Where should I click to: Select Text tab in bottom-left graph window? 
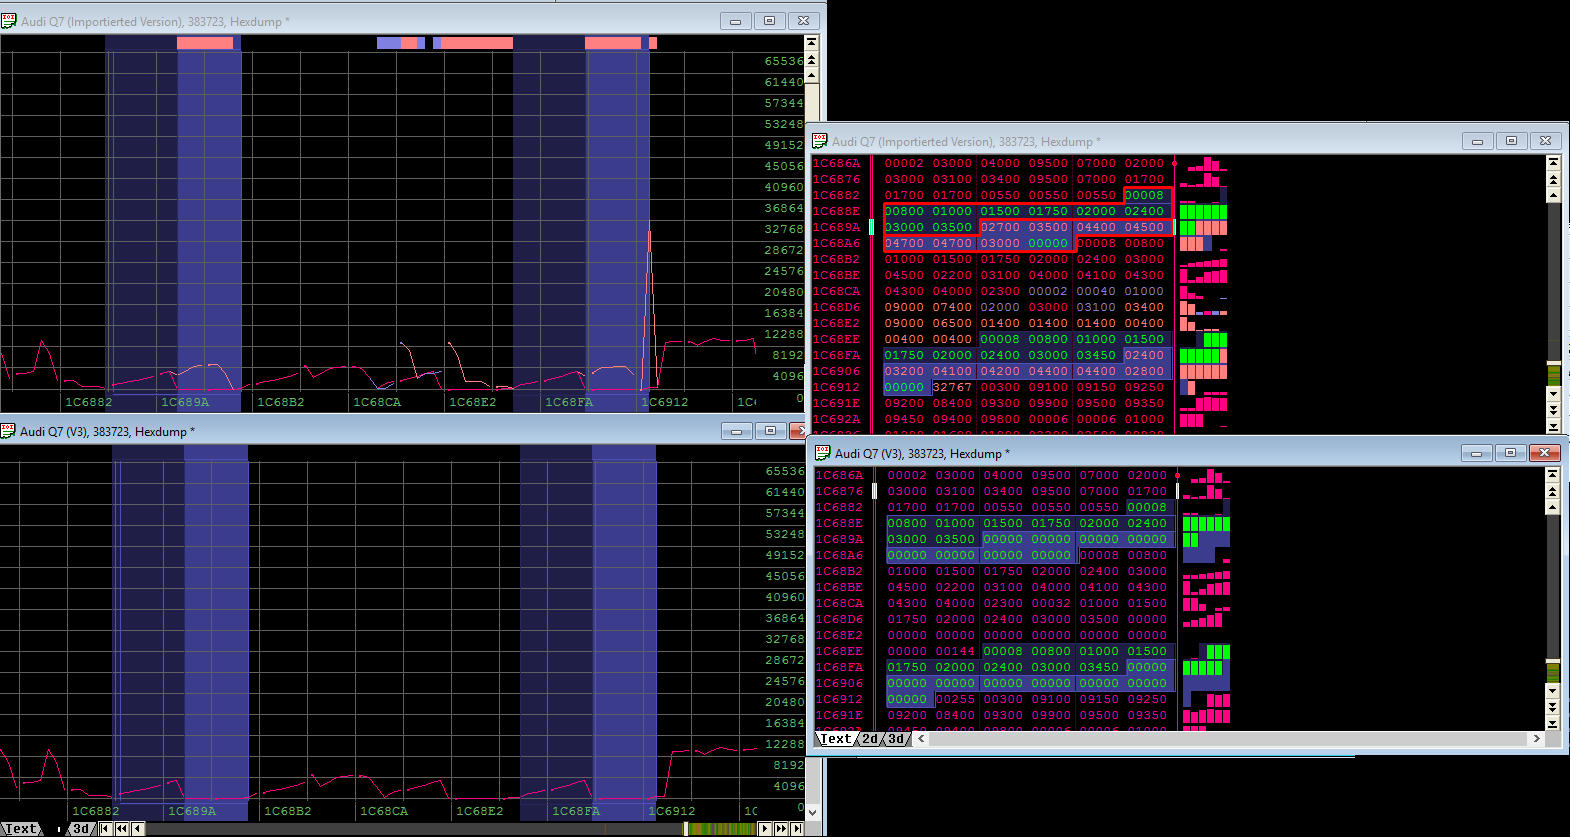[20, 828]
